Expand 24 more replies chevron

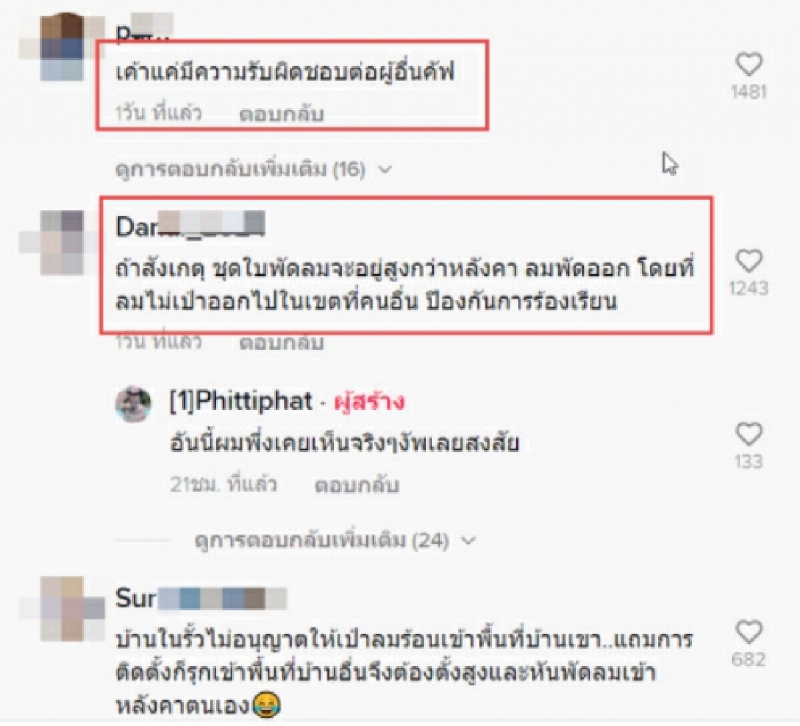[x=468, y=540]
